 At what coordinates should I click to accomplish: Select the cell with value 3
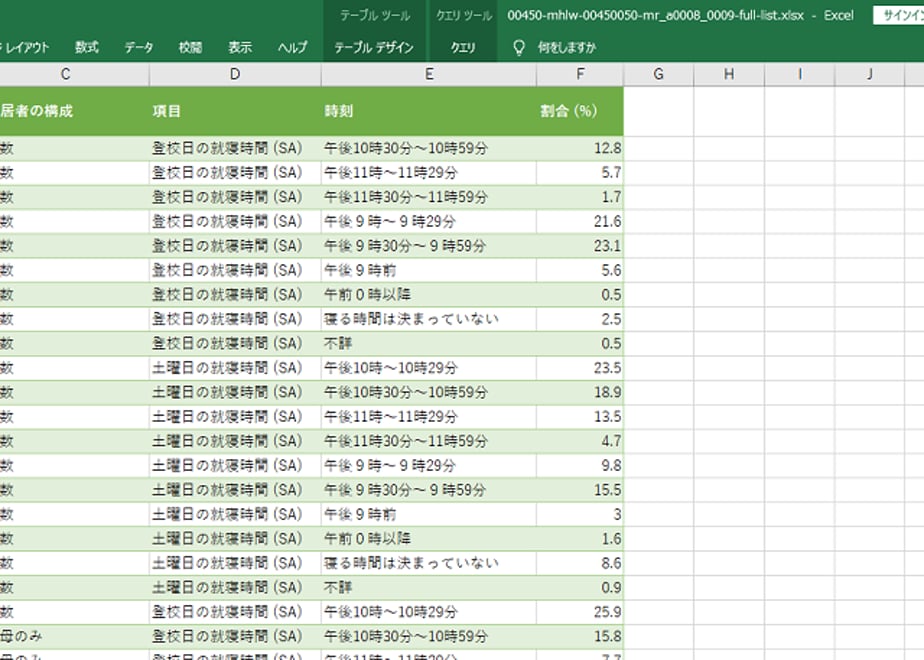(x=580, y=514)
